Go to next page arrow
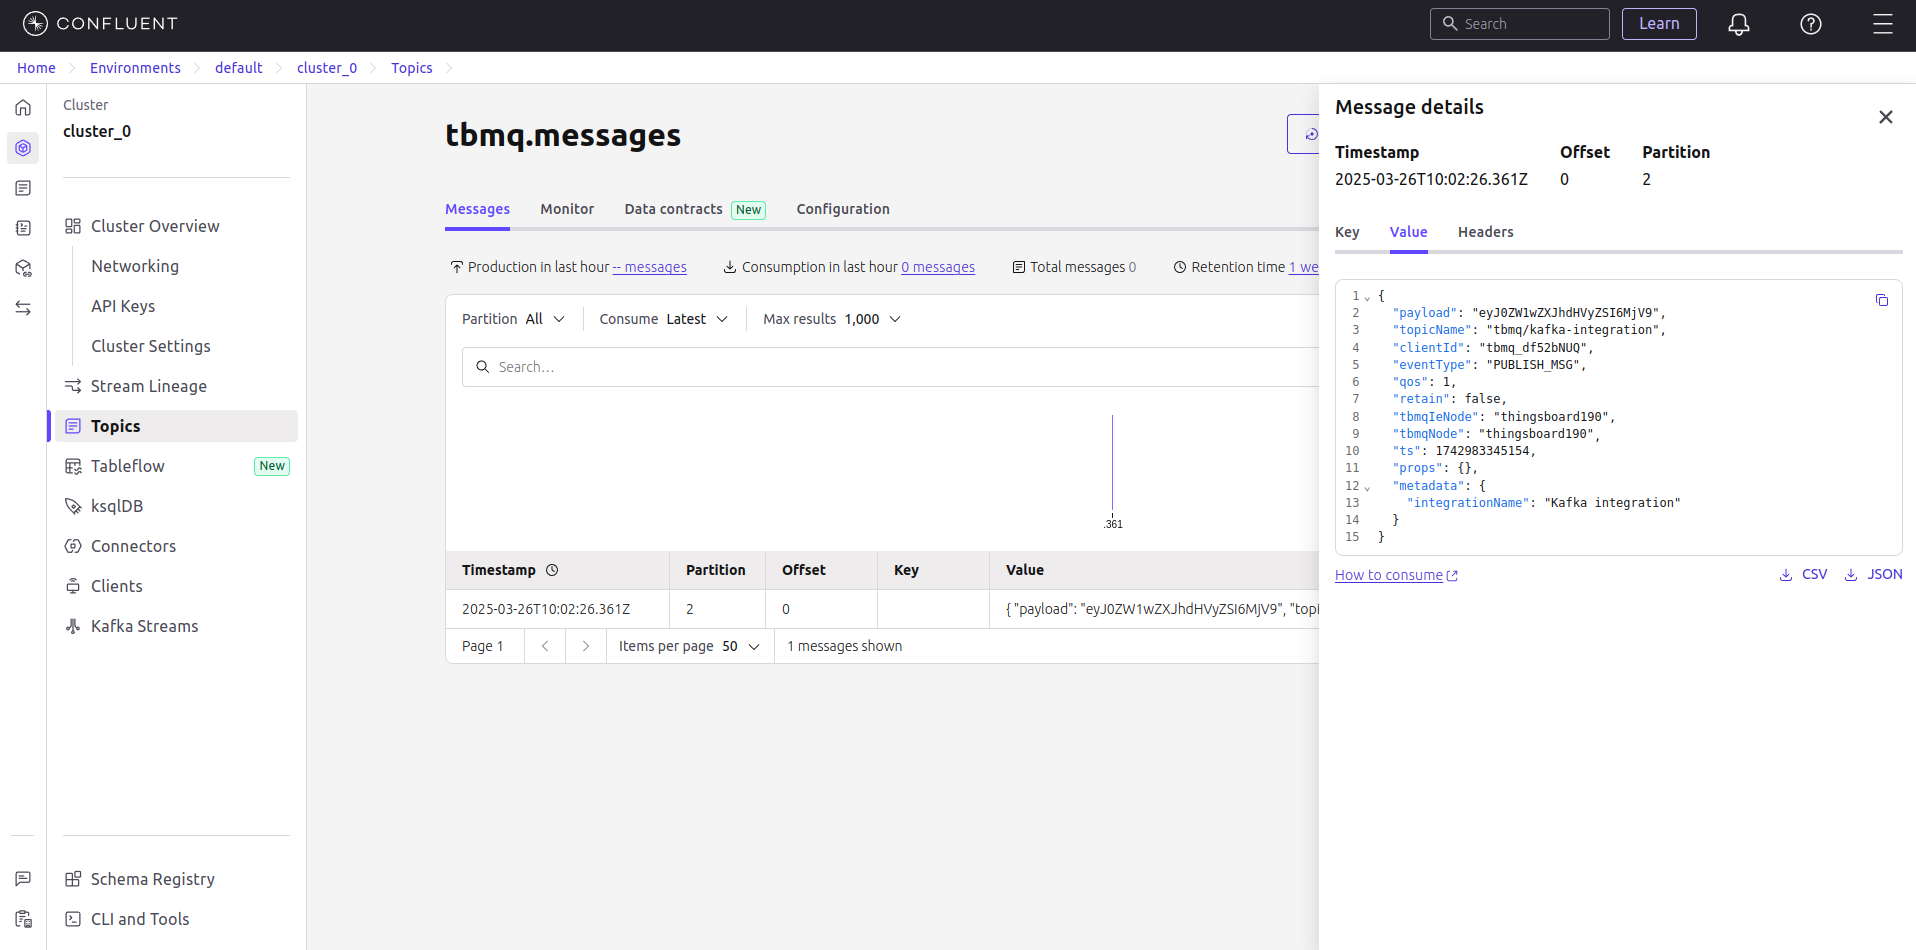This screenshot has width=1916, height=950. pyautogui.click(x=586, y=646)
